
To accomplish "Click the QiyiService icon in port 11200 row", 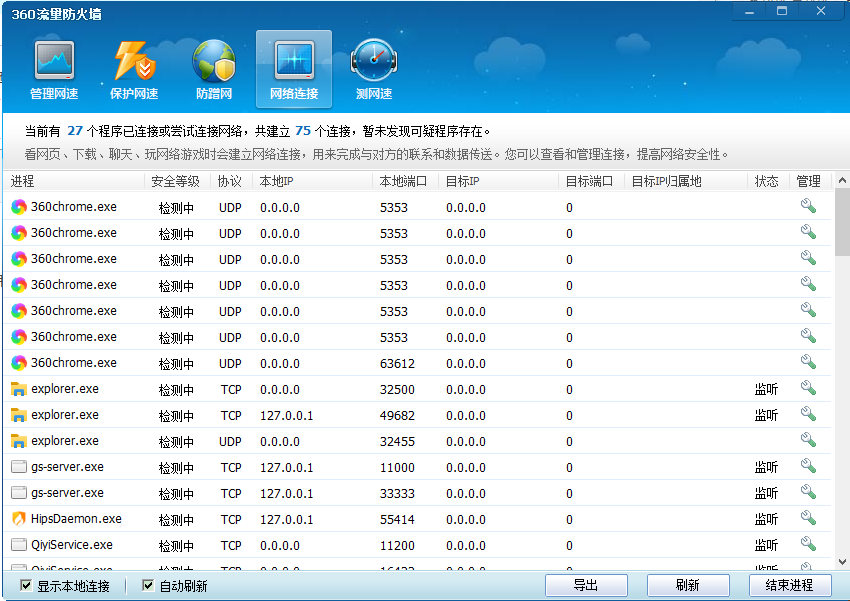I will [19, 545].
